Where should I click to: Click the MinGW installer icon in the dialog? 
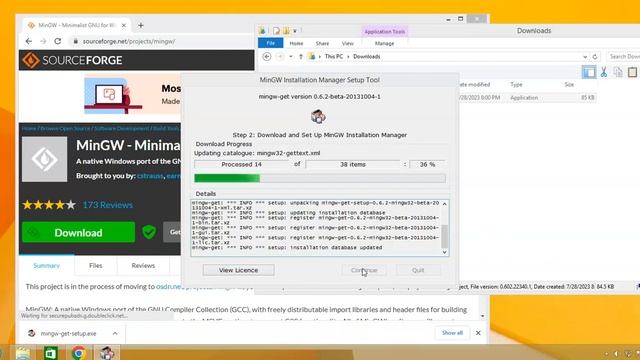[x=318, y=117]
